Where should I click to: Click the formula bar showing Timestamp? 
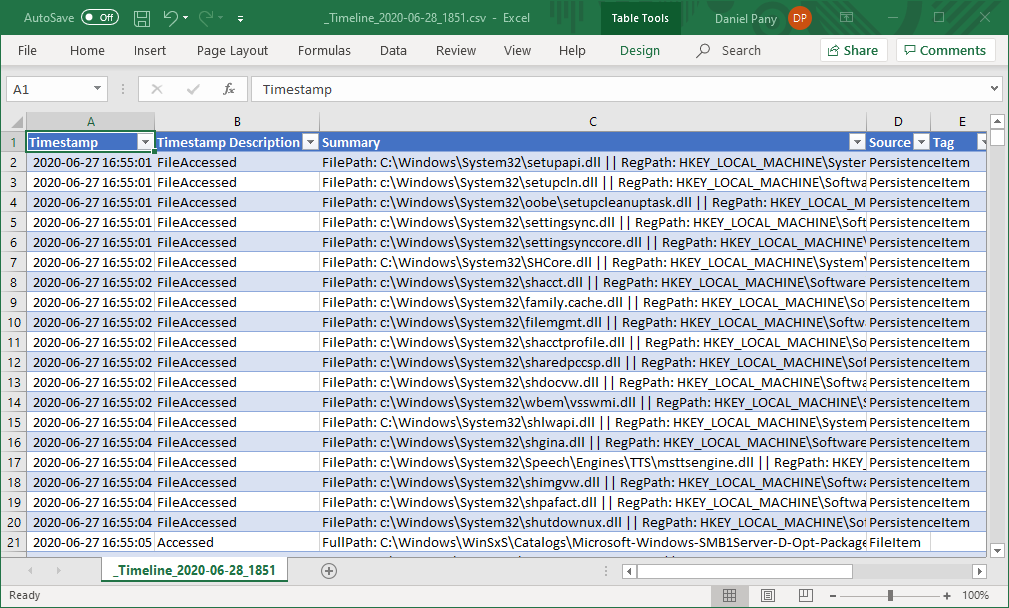click(618, 89)
